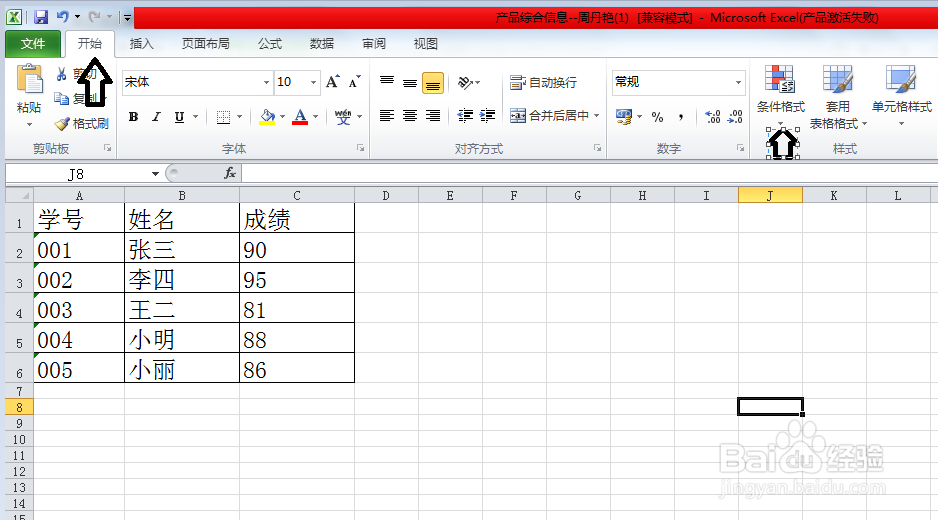Open number format dropdown 常规
The width and height of the screenshot is (938, 520).
tap(738, 82)
